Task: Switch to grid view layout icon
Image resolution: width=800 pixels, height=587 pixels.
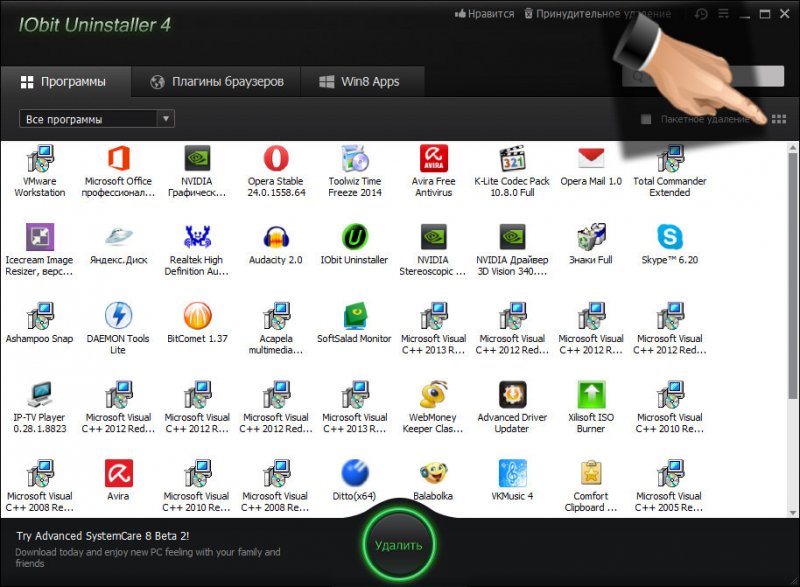Action: (x=779, y=119)
